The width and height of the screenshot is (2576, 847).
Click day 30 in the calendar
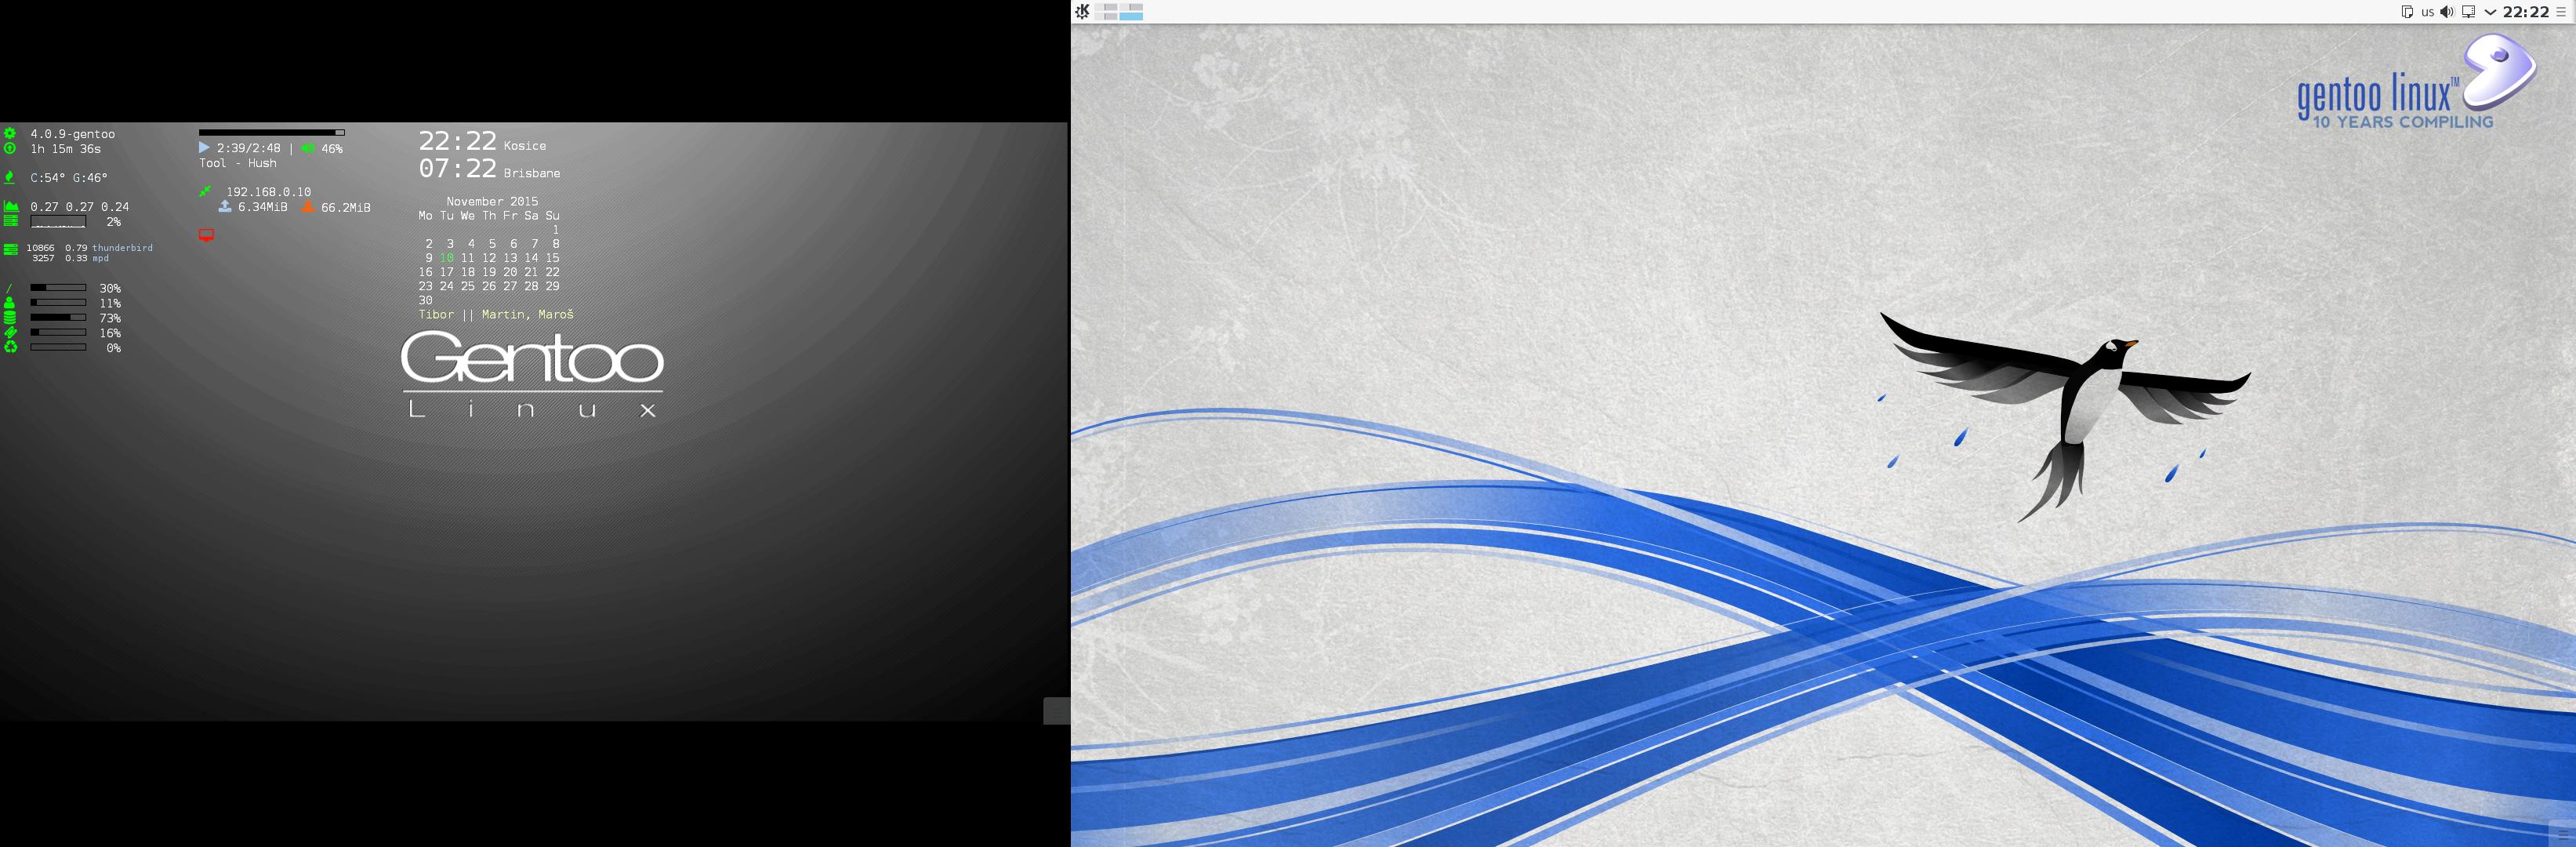(x=426, y=300)
